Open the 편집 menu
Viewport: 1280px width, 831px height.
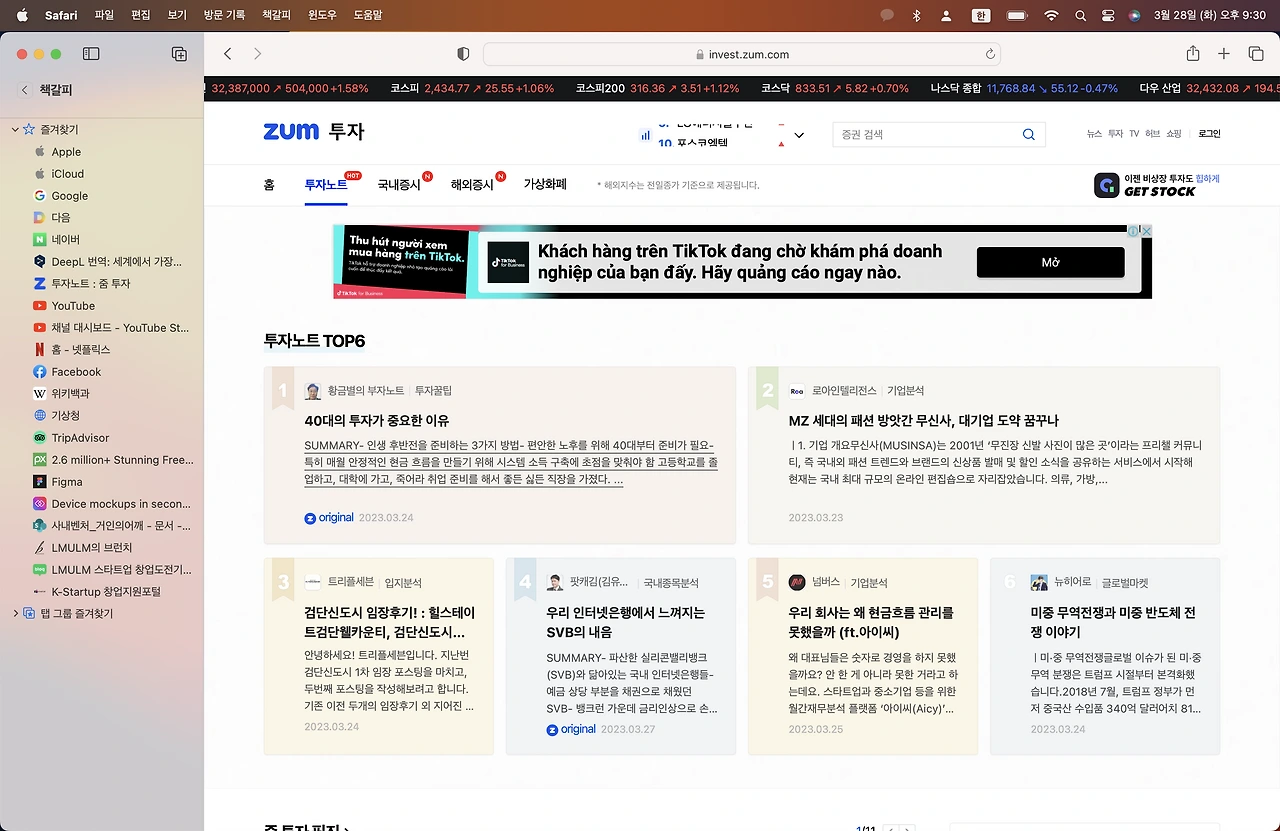[141, 16]
